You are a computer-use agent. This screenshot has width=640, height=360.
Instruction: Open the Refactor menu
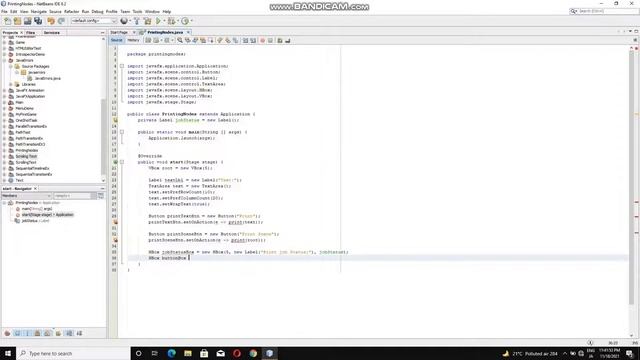[71, 11]
